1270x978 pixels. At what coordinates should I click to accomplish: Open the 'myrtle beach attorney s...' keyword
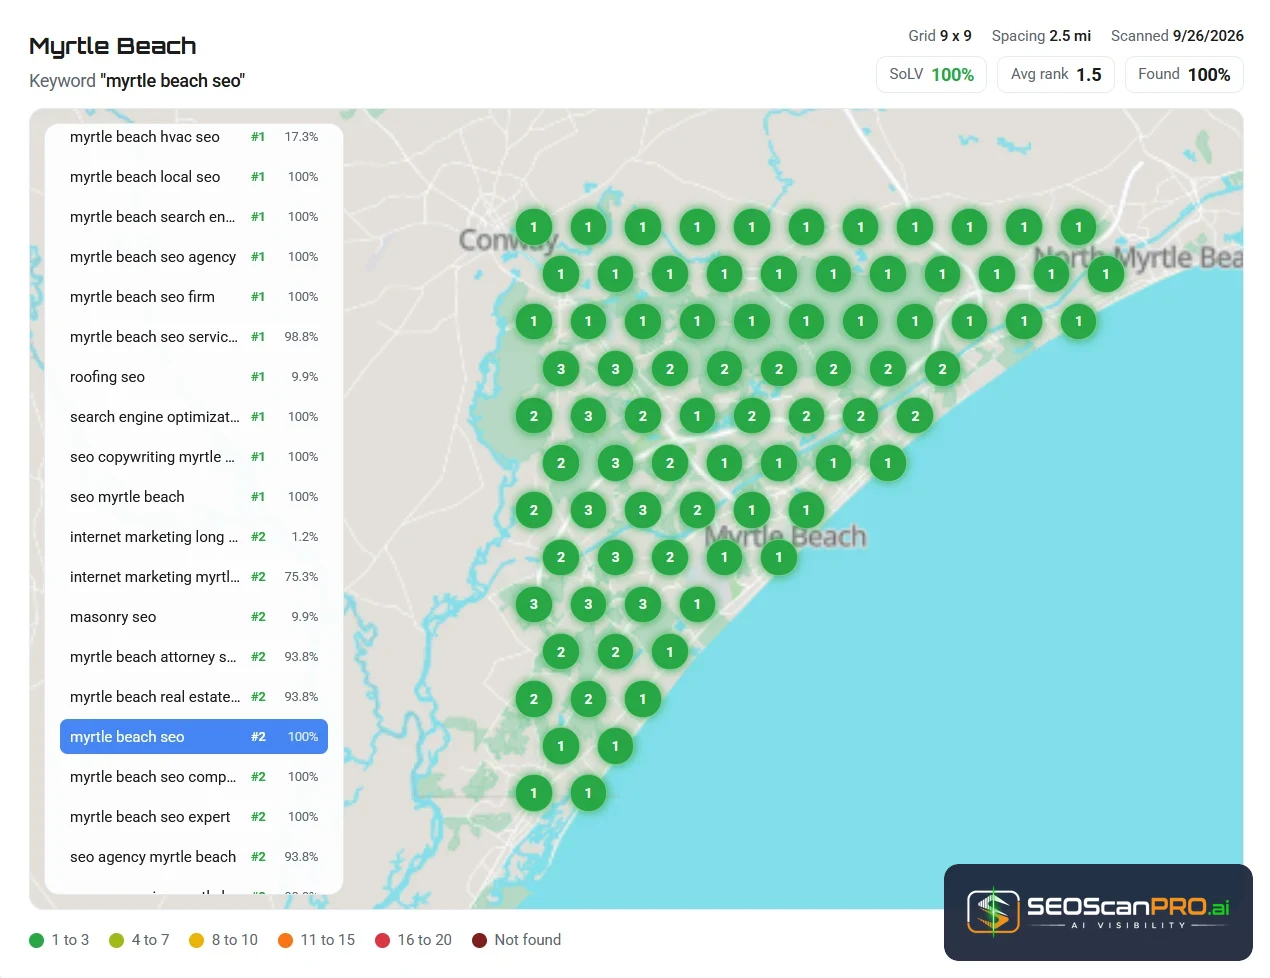[x=194, y=657]
